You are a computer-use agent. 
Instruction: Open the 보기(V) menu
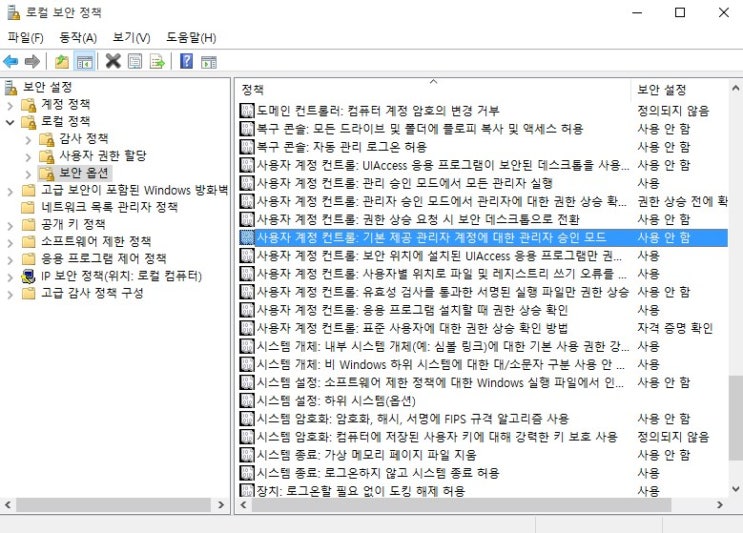pos(131,38)
